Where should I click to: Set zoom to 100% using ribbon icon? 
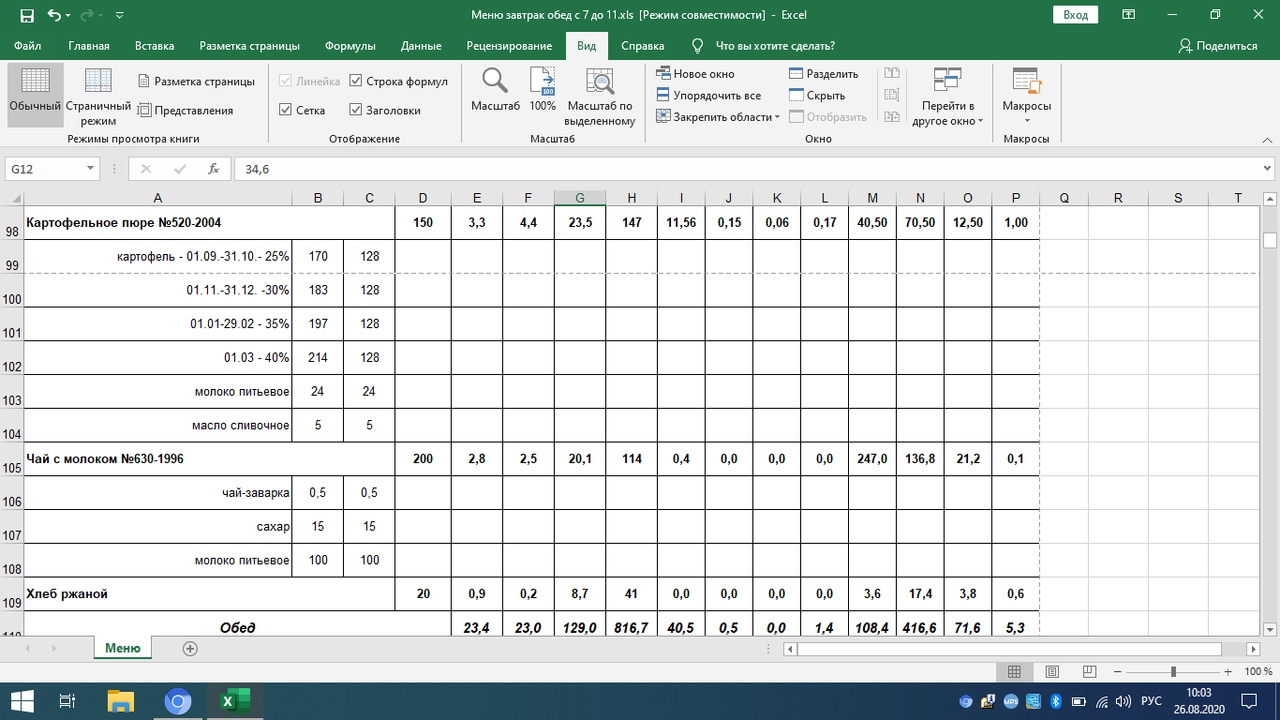(x=542, y=82)
